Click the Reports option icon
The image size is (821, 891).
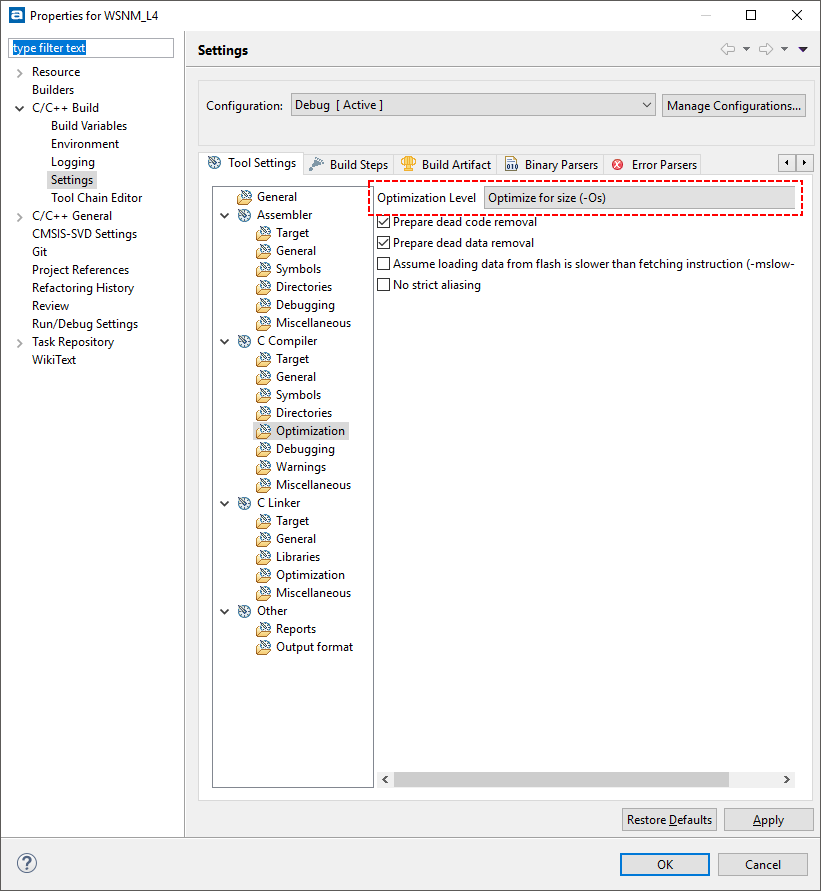pos(263,629)
